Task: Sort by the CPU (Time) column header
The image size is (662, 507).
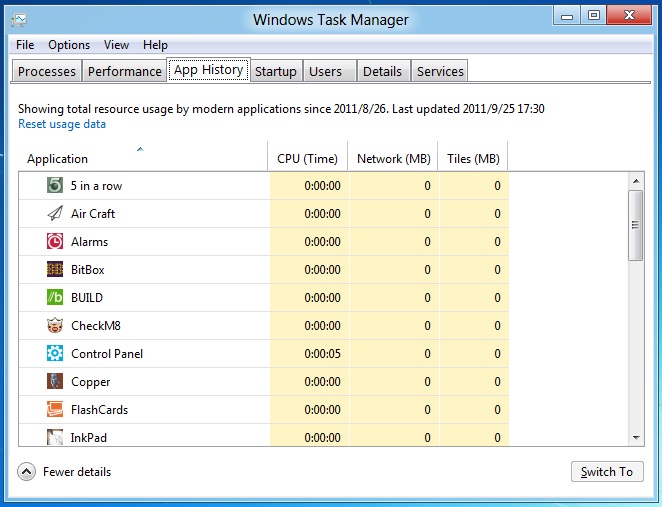Action: 307,156
